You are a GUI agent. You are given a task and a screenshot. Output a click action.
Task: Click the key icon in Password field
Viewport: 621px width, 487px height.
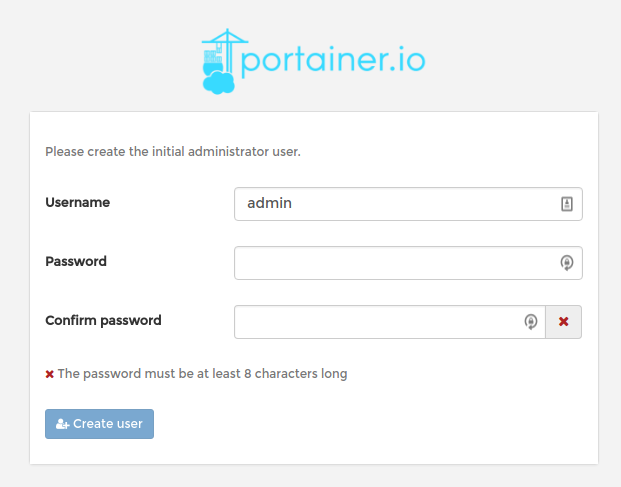567,263
